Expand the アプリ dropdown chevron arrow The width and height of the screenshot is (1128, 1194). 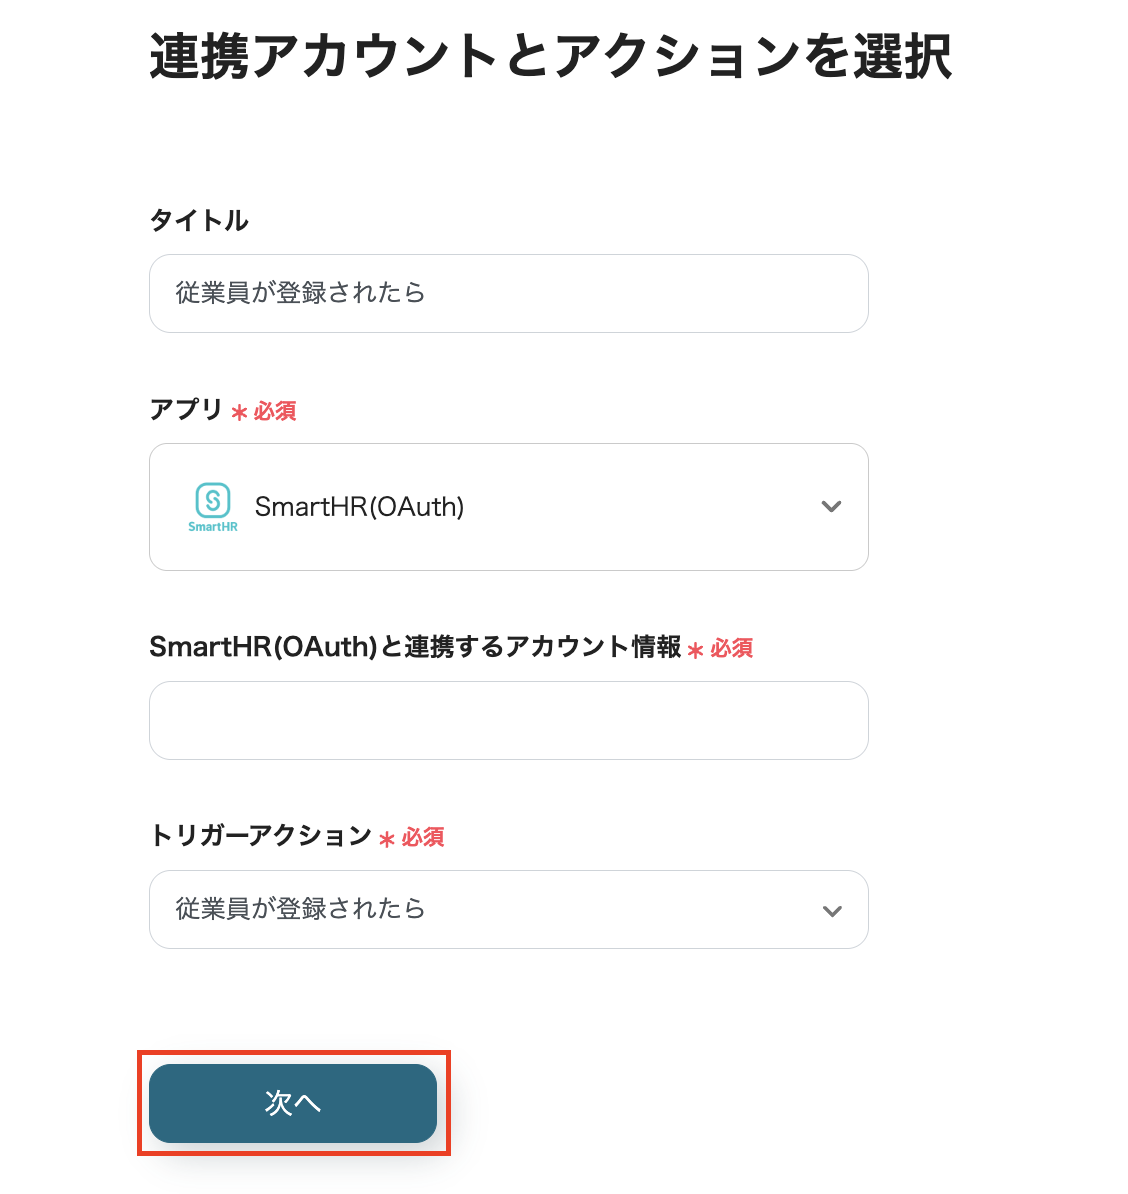pos(831,507)
